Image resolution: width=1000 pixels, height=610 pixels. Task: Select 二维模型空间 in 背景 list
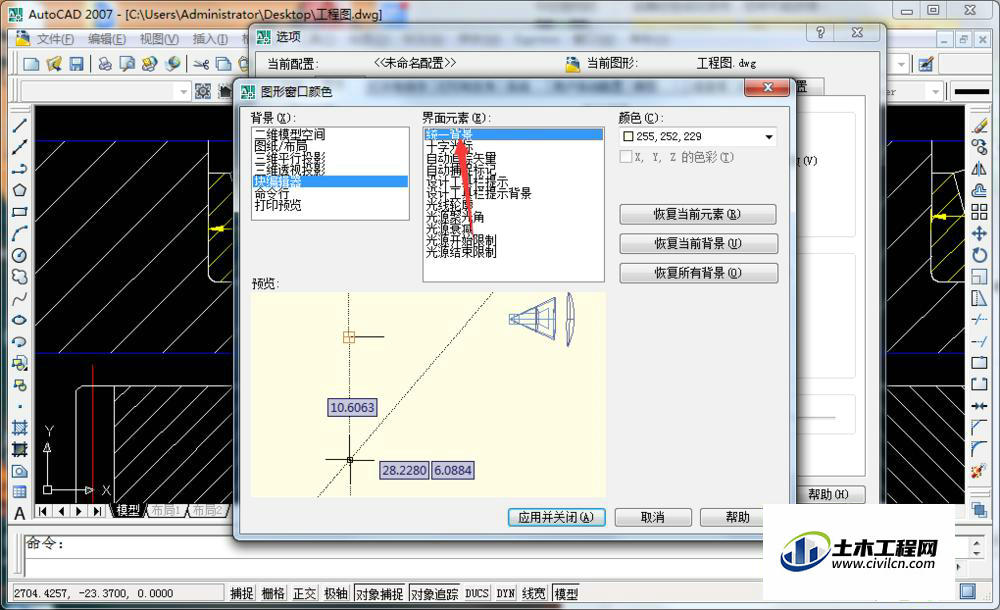[x=290, y=134]
